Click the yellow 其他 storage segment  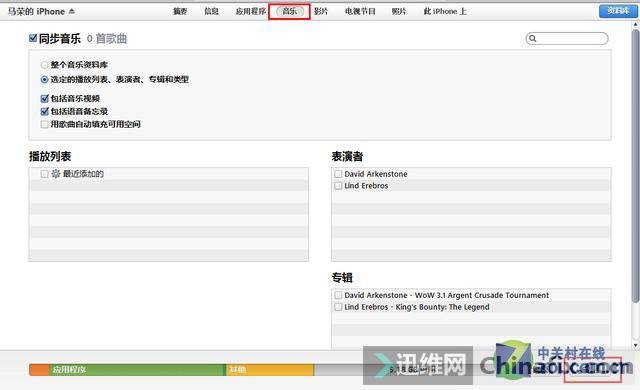pyautogui.click(x=270, y=370)
